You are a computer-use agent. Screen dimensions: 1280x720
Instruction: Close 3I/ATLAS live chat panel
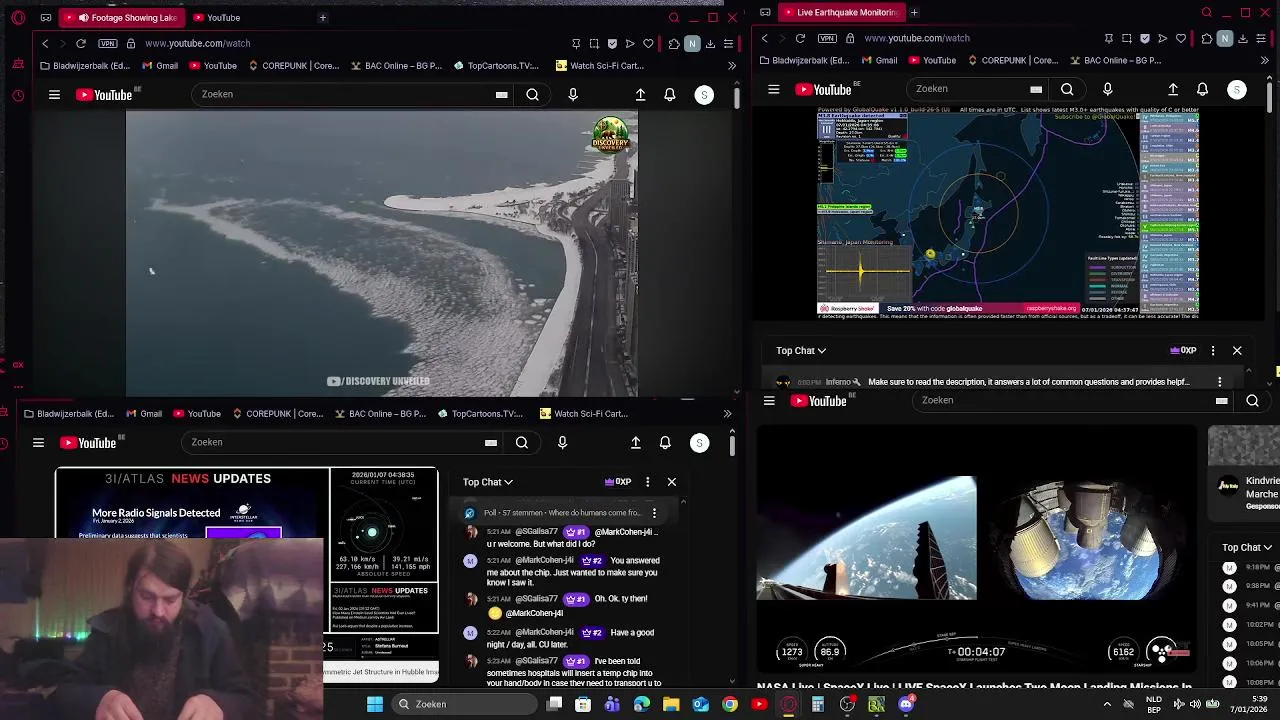coord(672,482)
